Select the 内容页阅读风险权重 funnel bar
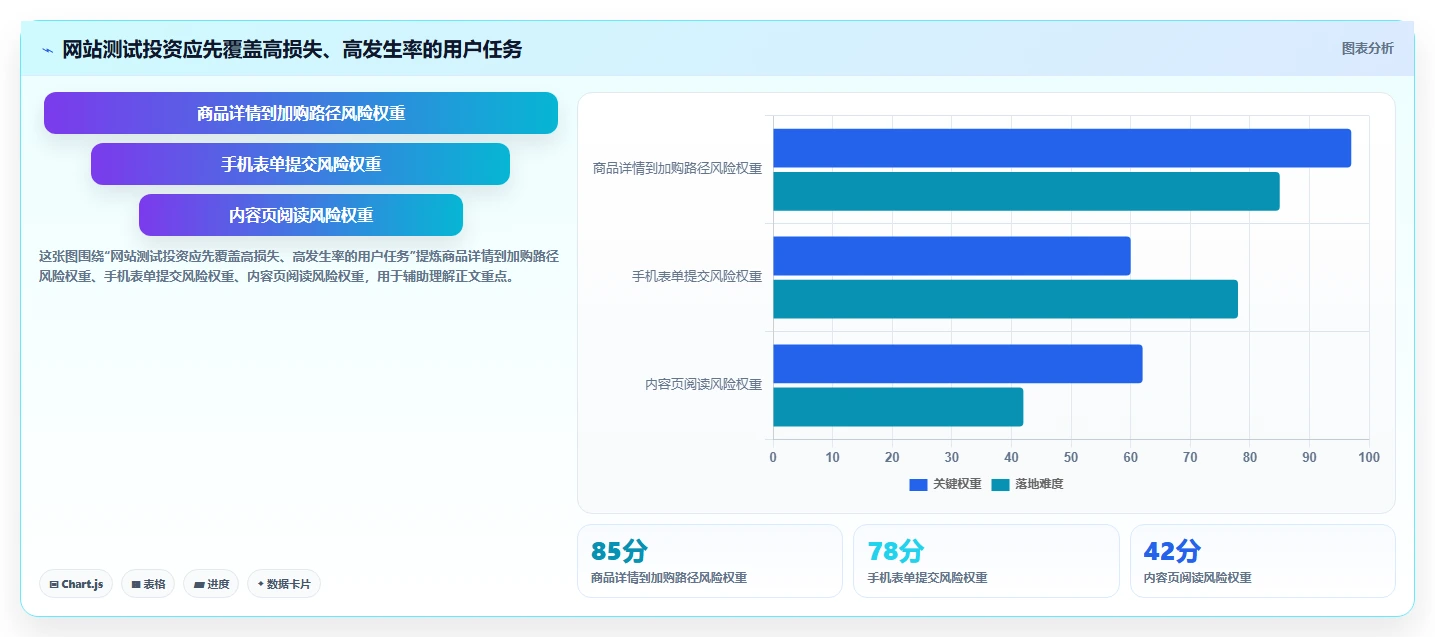Viewport: 1435px width, 637px height. click(301, 215)
